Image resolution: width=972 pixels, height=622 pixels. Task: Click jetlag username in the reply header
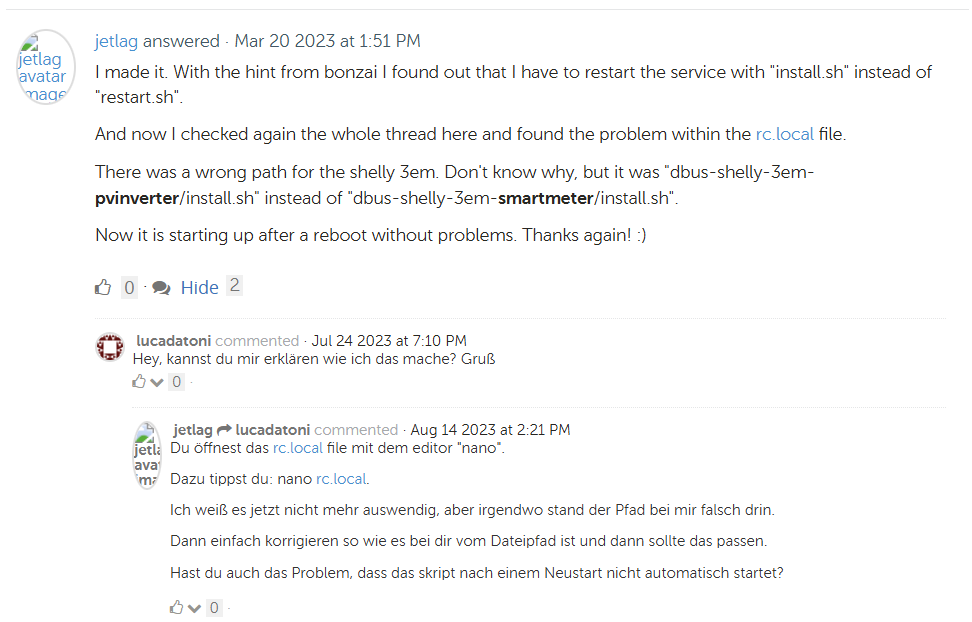pyautogui.click(x=192, y=430)
